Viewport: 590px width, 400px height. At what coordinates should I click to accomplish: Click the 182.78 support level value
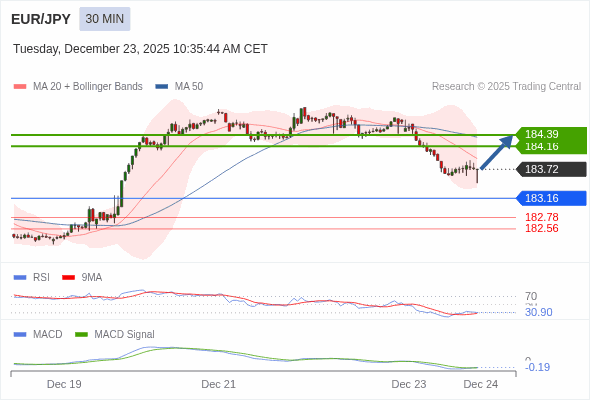(542, 217)
